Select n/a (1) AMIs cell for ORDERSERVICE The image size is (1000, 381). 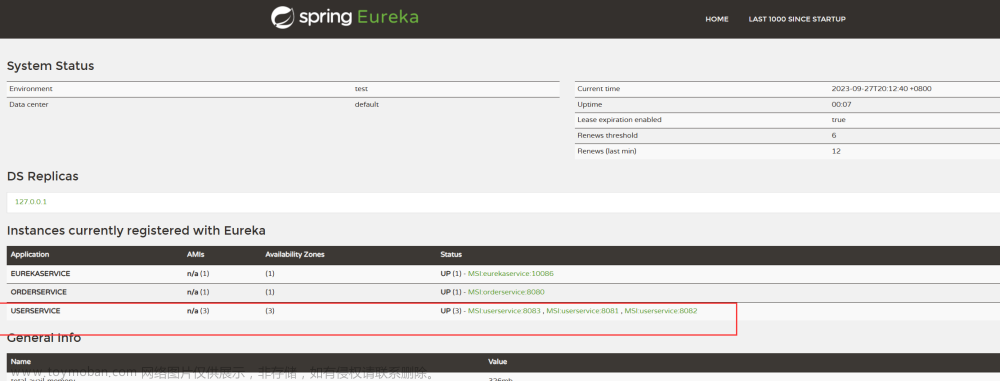[198, 292]
